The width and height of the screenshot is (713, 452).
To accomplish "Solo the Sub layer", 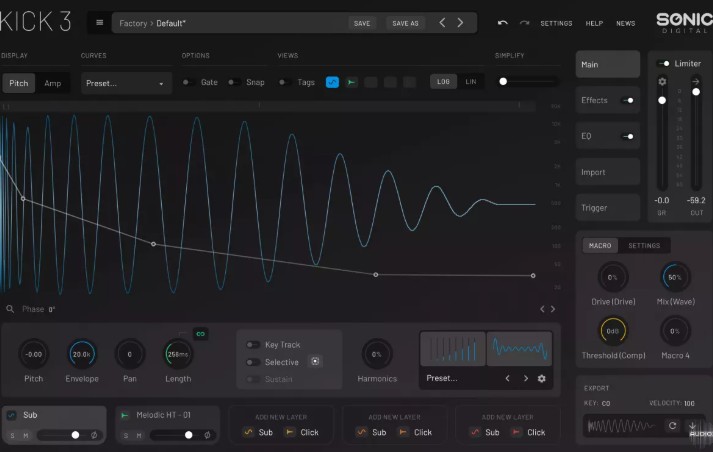I will [x=12, y=436].
